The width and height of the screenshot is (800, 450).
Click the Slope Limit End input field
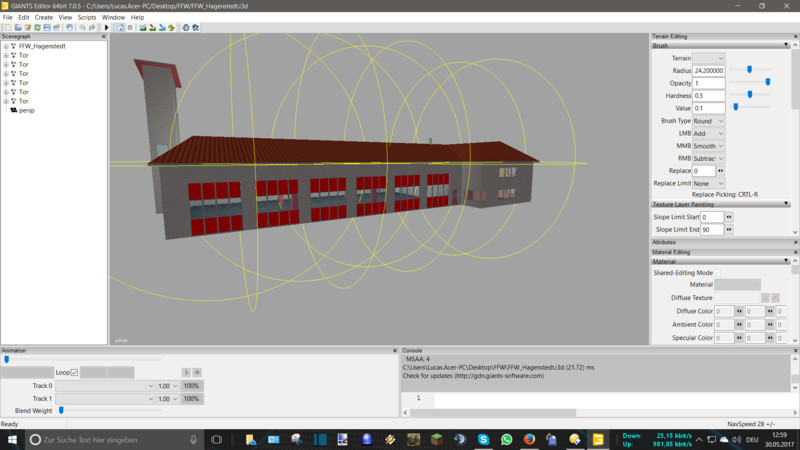711,230
